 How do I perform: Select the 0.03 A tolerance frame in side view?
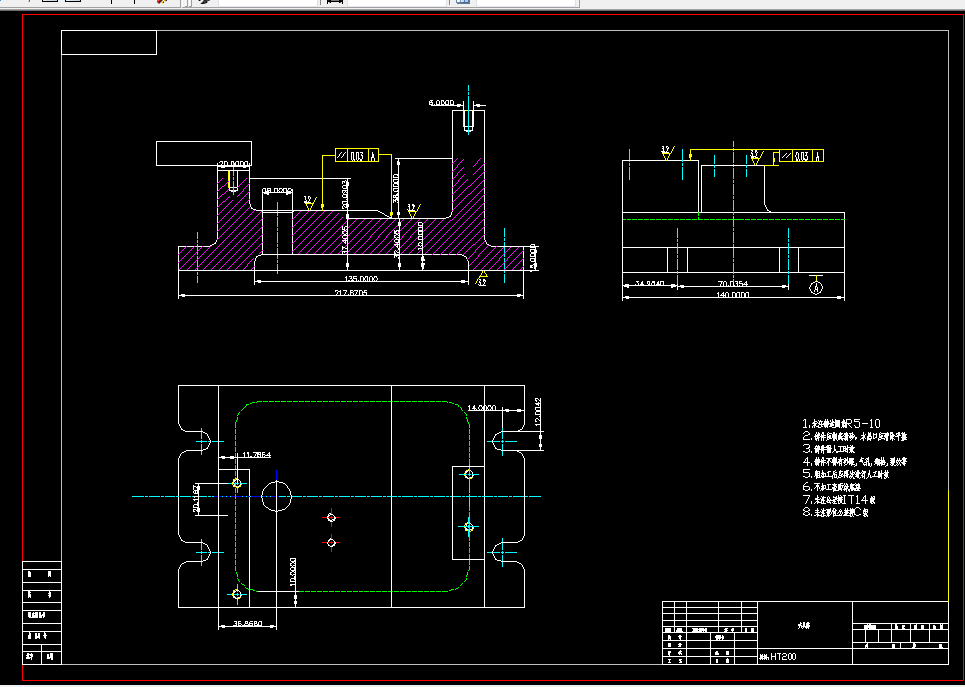tap(802, 156)
